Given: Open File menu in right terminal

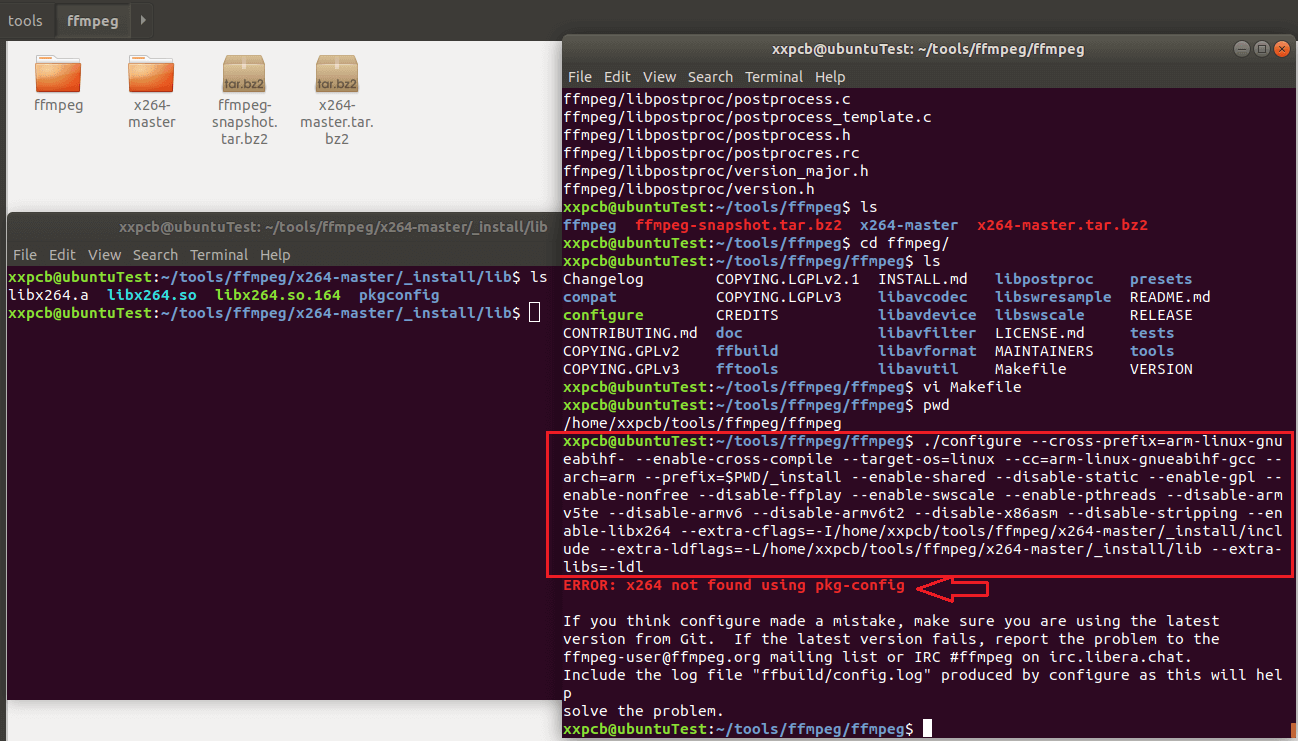Looking at the screenshot, I should coord(580,77).
